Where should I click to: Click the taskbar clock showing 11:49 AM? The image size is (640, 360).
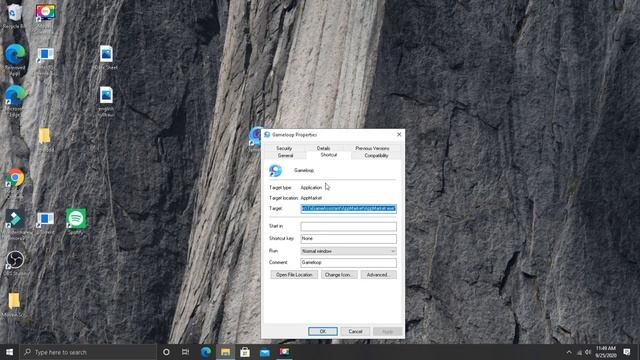(606, 352)
